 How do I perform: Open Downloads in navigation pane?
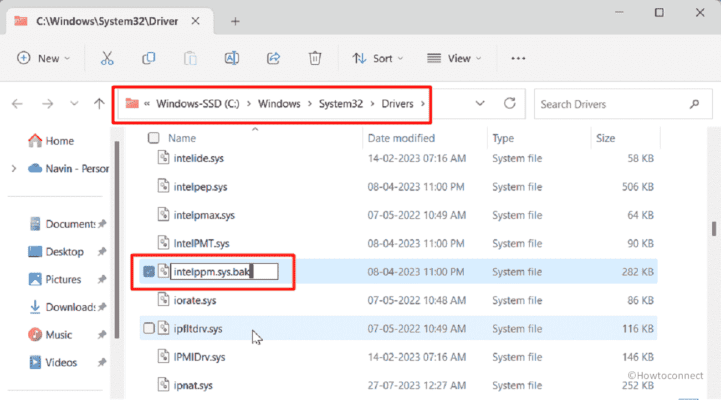pyautogui.click(x=62, y=307)
